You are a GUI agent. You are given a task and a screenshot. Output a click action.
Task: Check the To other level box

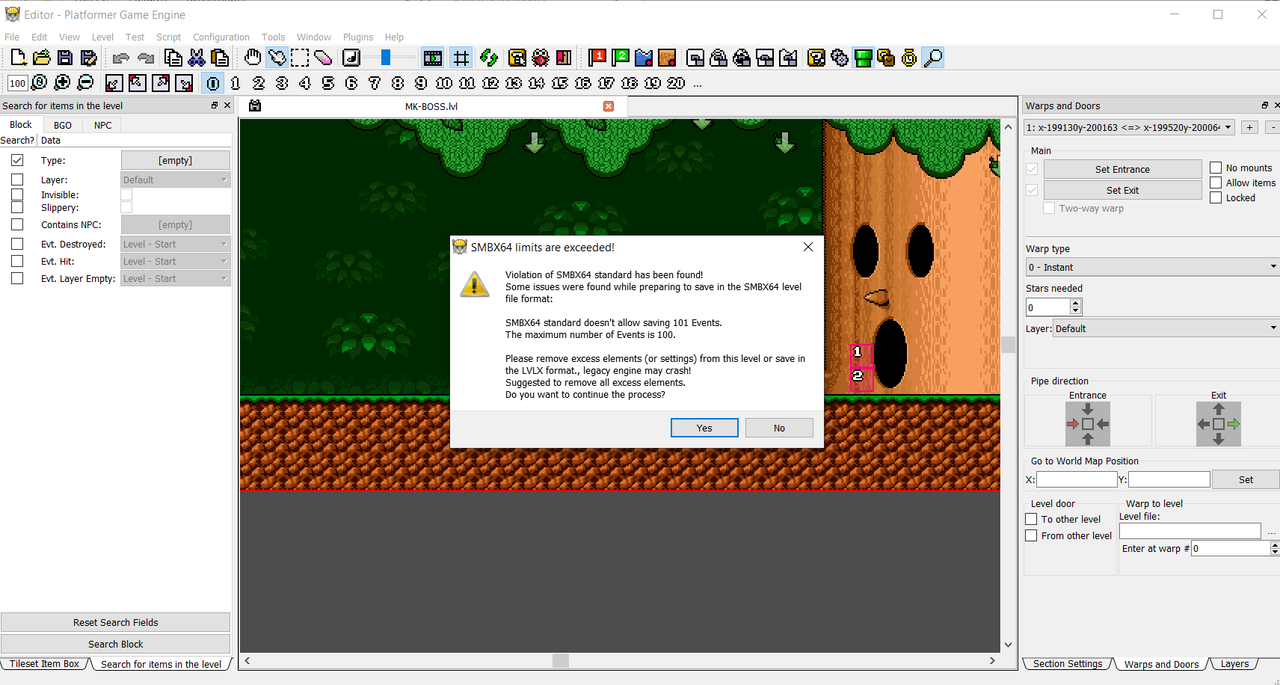tap(1031, 519)
